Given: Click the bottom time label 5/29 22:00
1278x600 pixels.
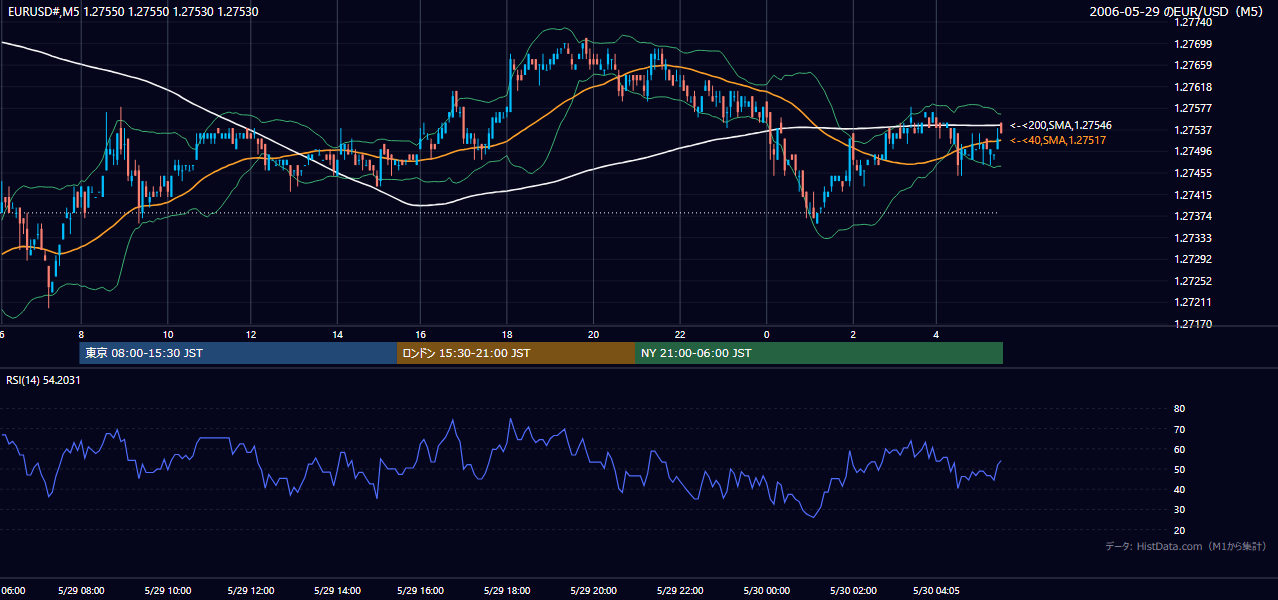Looking at the screenshot, I should coord(680,590).
